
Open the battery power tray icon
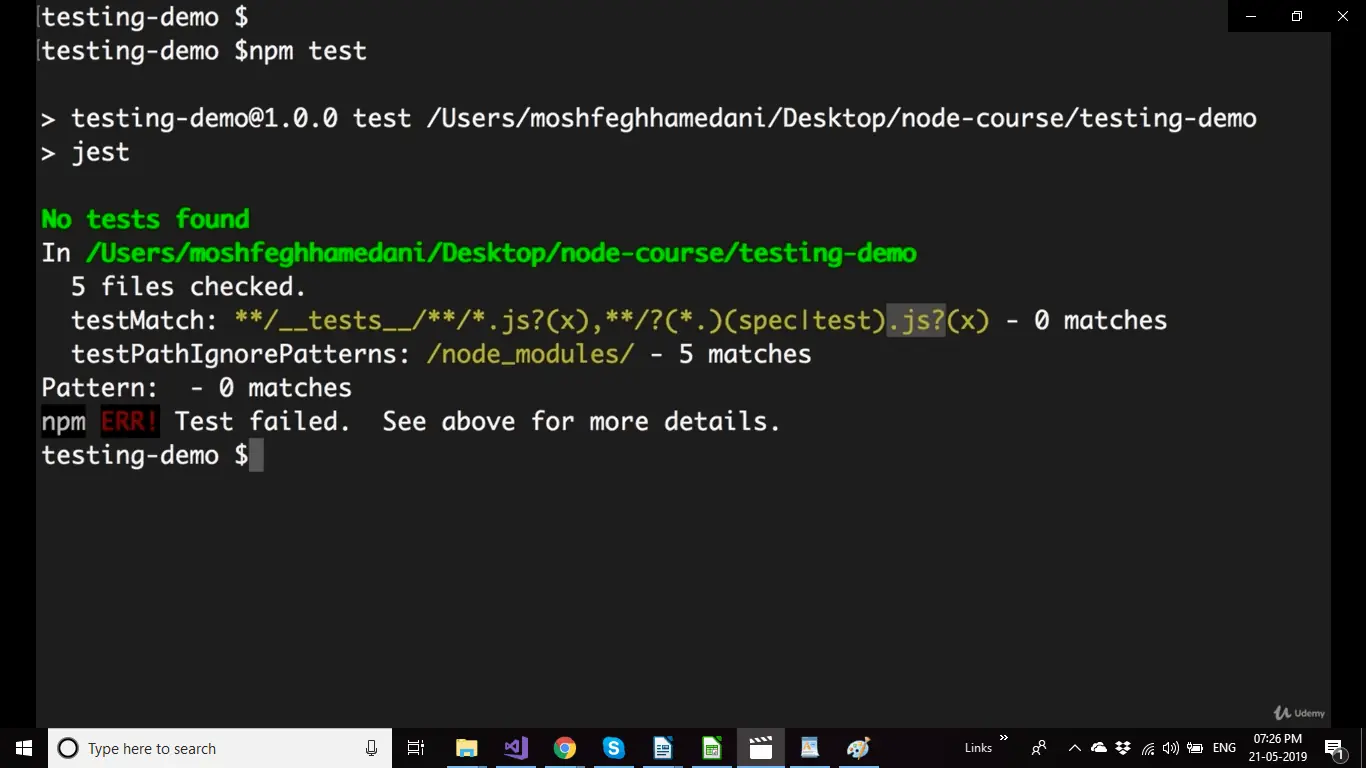click(x=1195, y=748)
